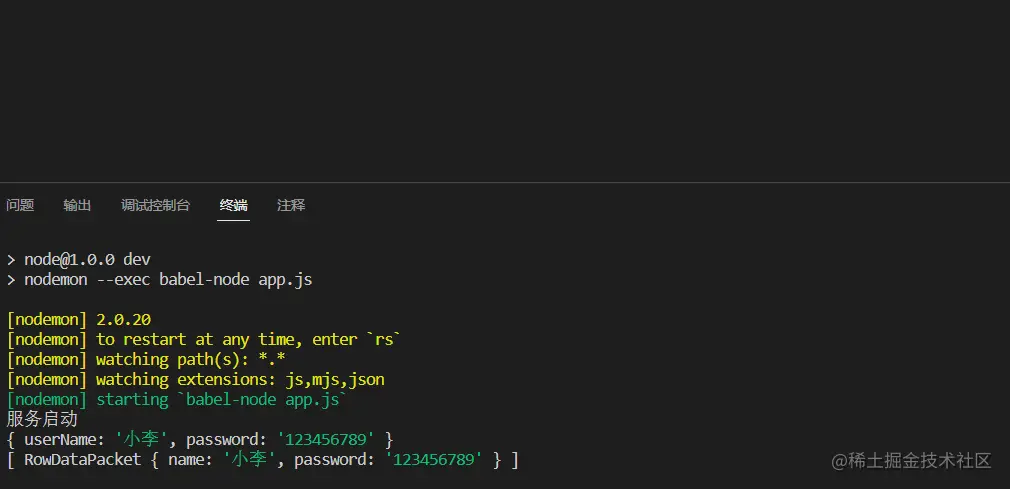The image size is (1010, 489).
Task: Open the 问题 panel tab
Action: tap(20, 206)
